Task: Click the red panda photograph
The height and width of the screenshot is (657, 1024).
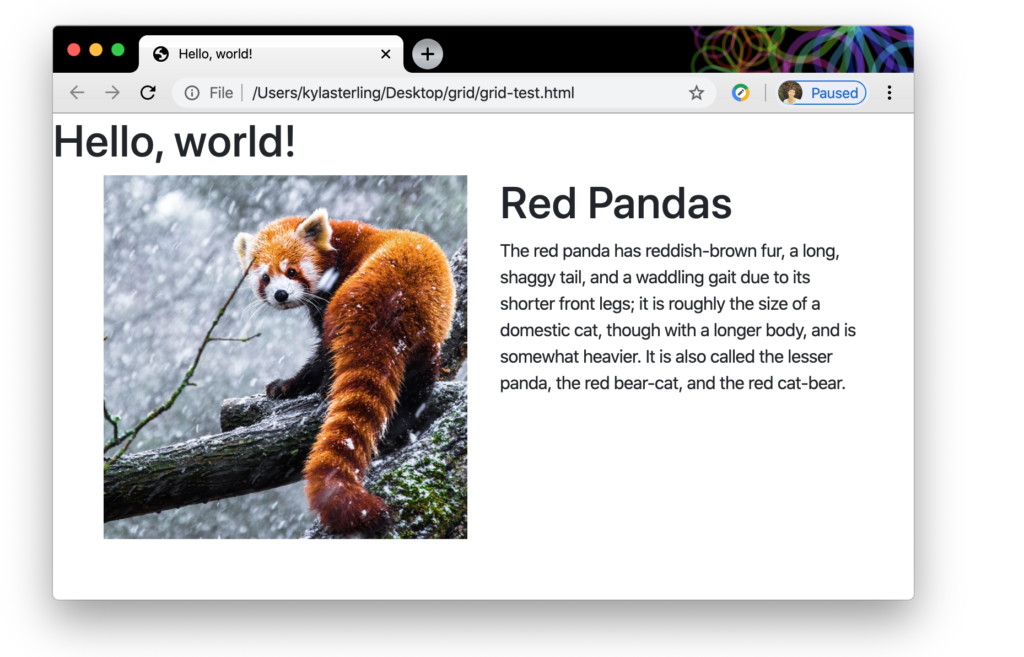Action: coord(284,356)
